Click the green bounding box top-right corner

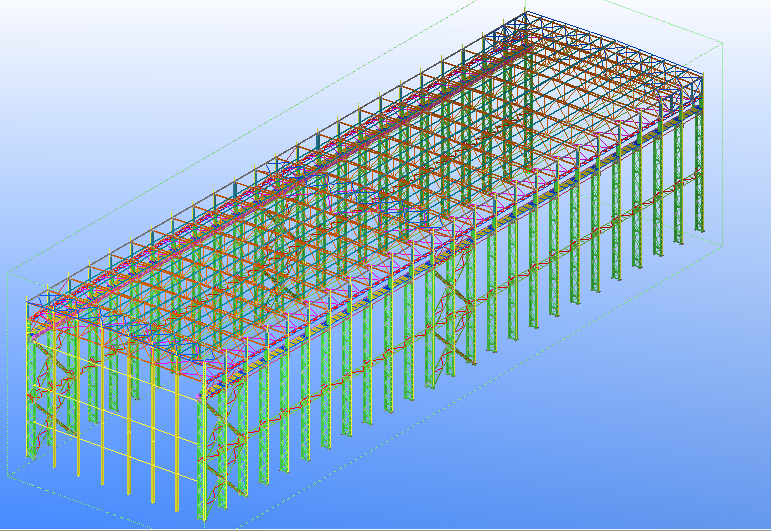[721, 44]
